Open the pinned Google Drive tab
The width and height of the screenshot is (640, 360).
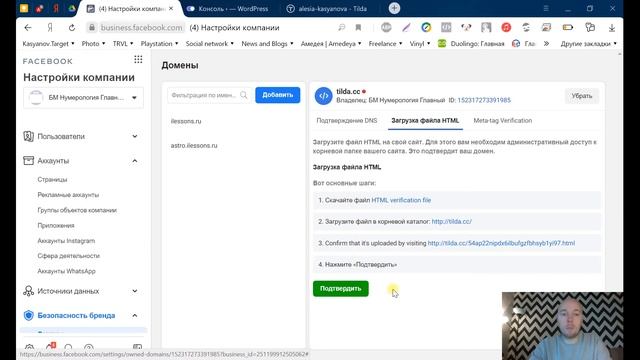pos(72,8)
